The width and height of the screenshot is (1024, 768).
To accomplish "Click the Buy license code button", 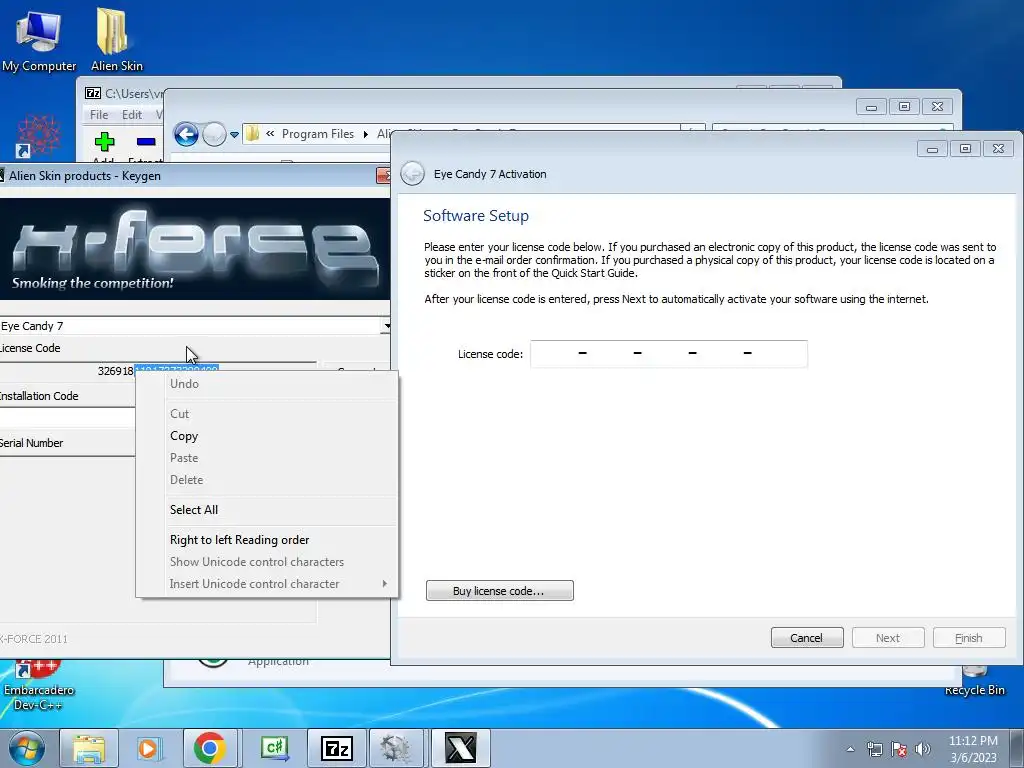I will 500,590.
